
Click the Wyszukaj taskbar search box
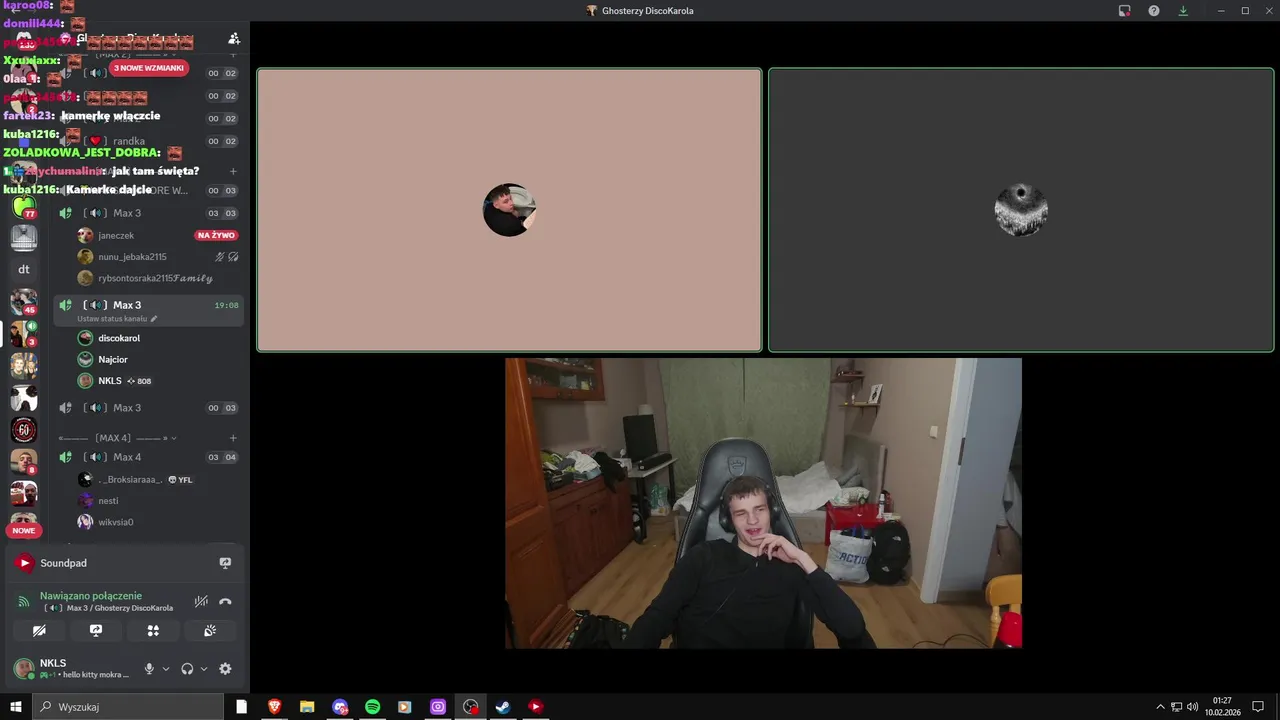coord(128,707)
